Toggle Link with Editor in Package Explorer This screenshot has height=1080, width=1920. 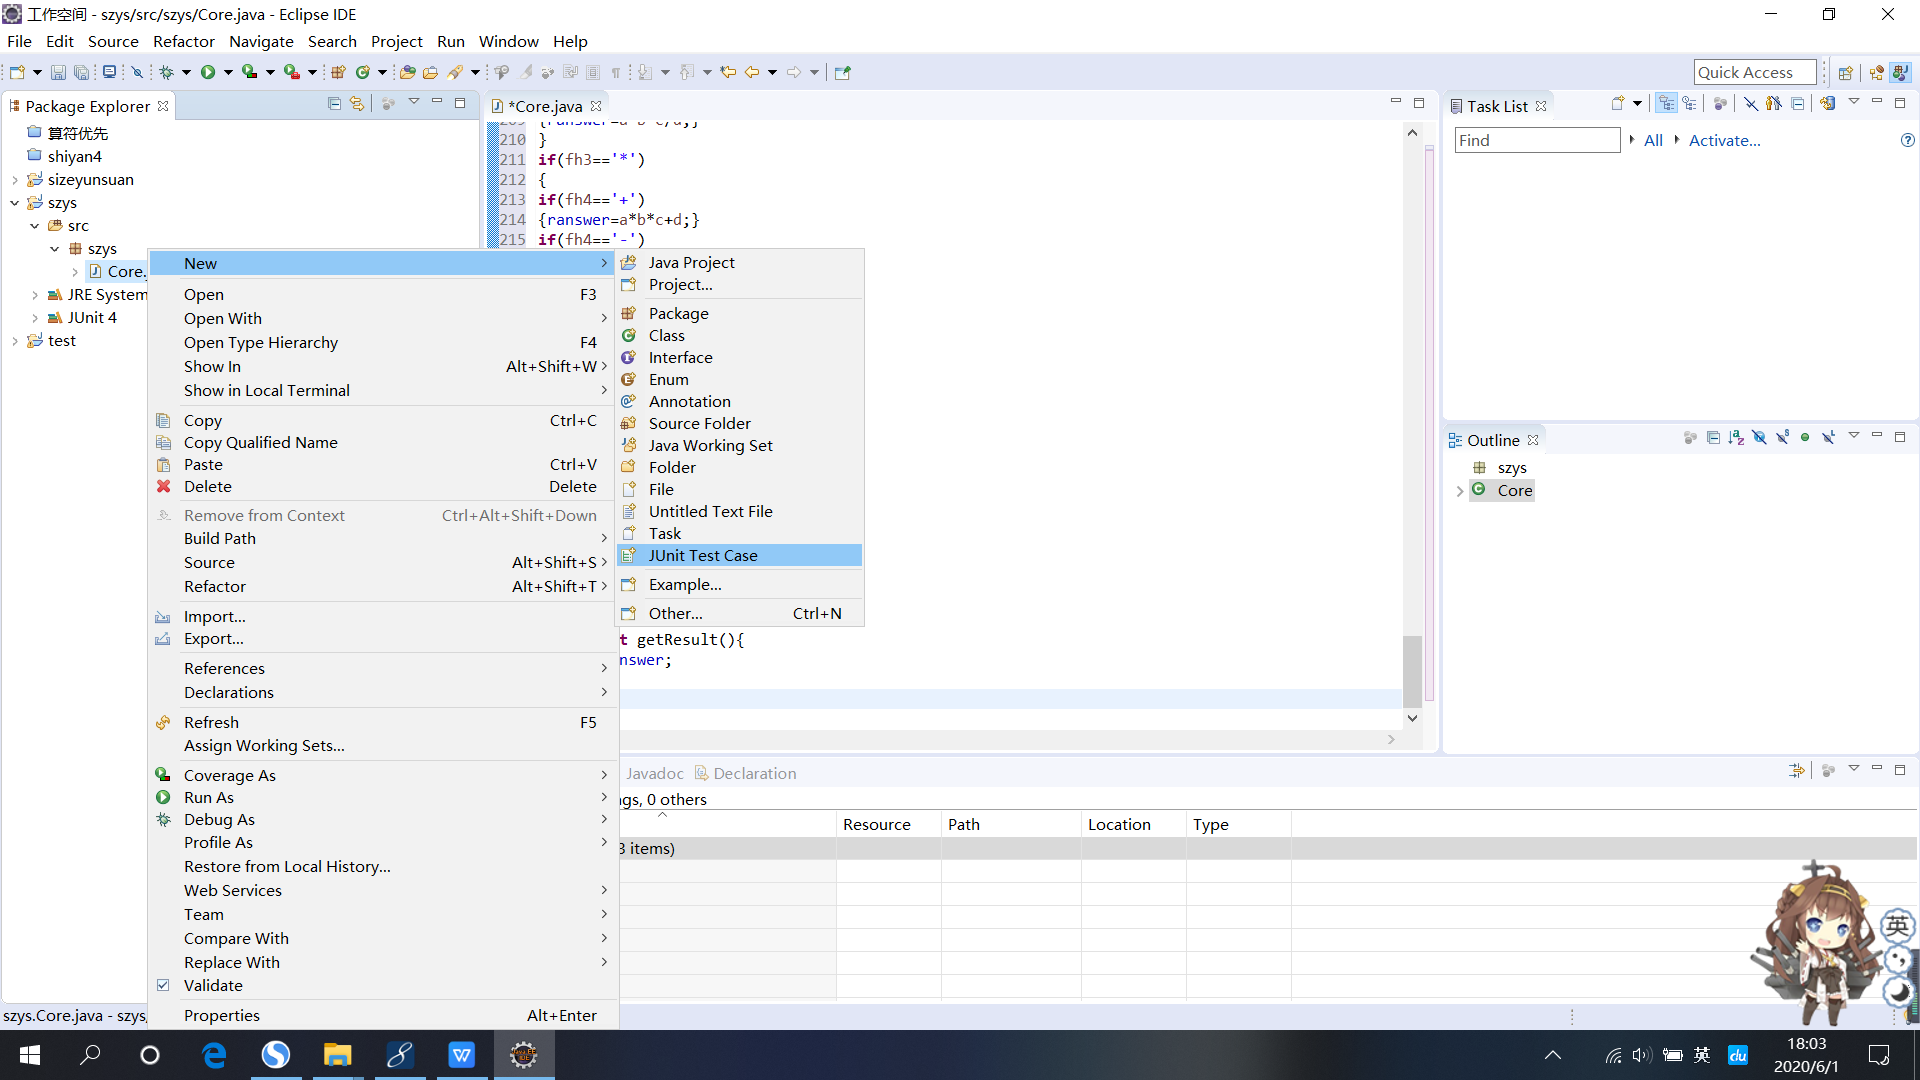coord(357,104)
